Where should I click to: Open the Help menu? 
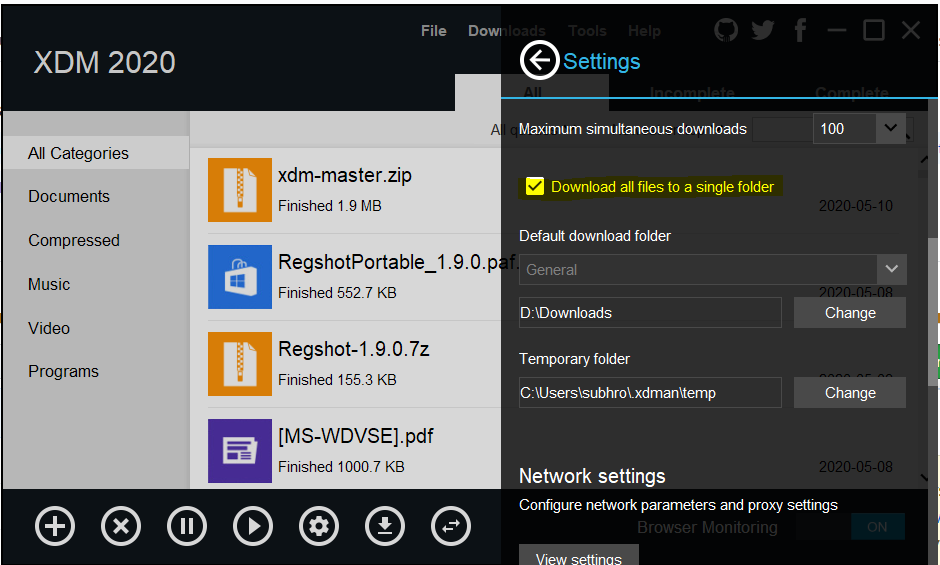pos(644,31)
